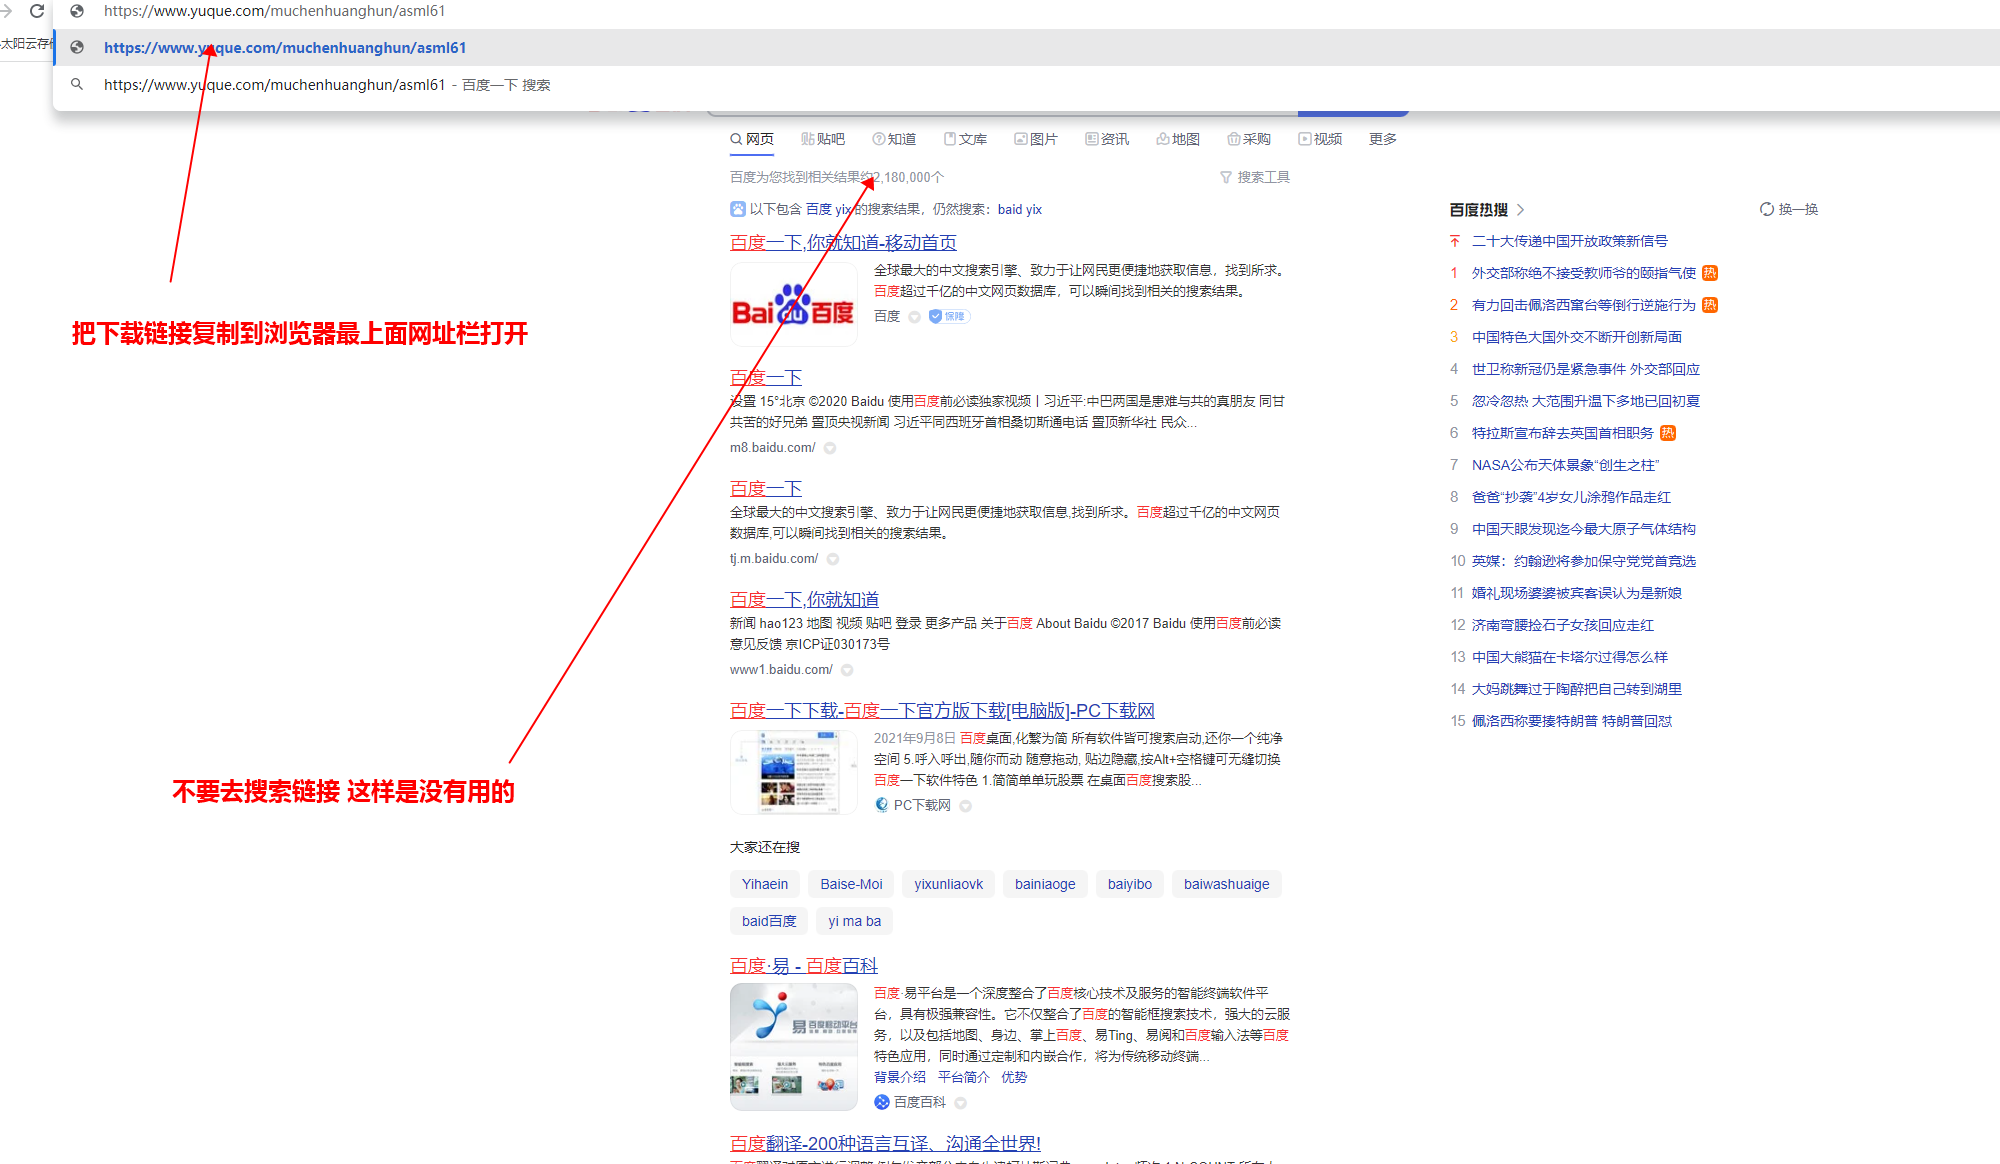2000x1164 pixels.
Task: Open 知道 via its question-mark icon
Action: coord(877,139)
